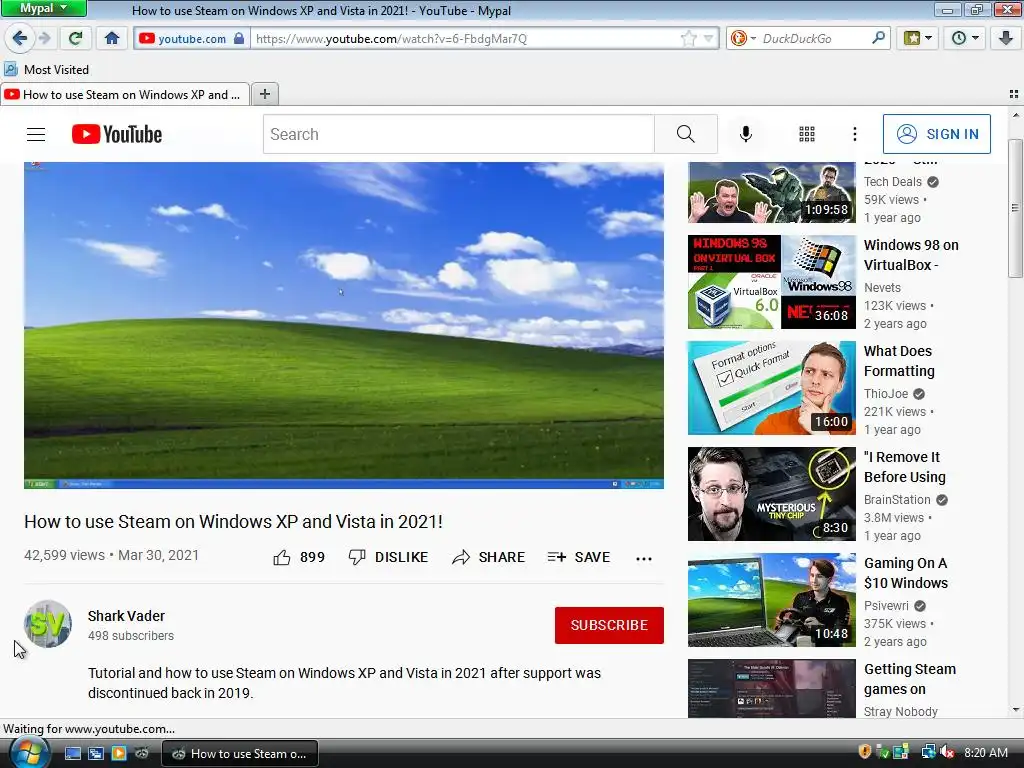Screen dimensions: 1024x768
Task: Click the youtube.com site identity label
Action: pyautogui.click(x=192, y=39)
